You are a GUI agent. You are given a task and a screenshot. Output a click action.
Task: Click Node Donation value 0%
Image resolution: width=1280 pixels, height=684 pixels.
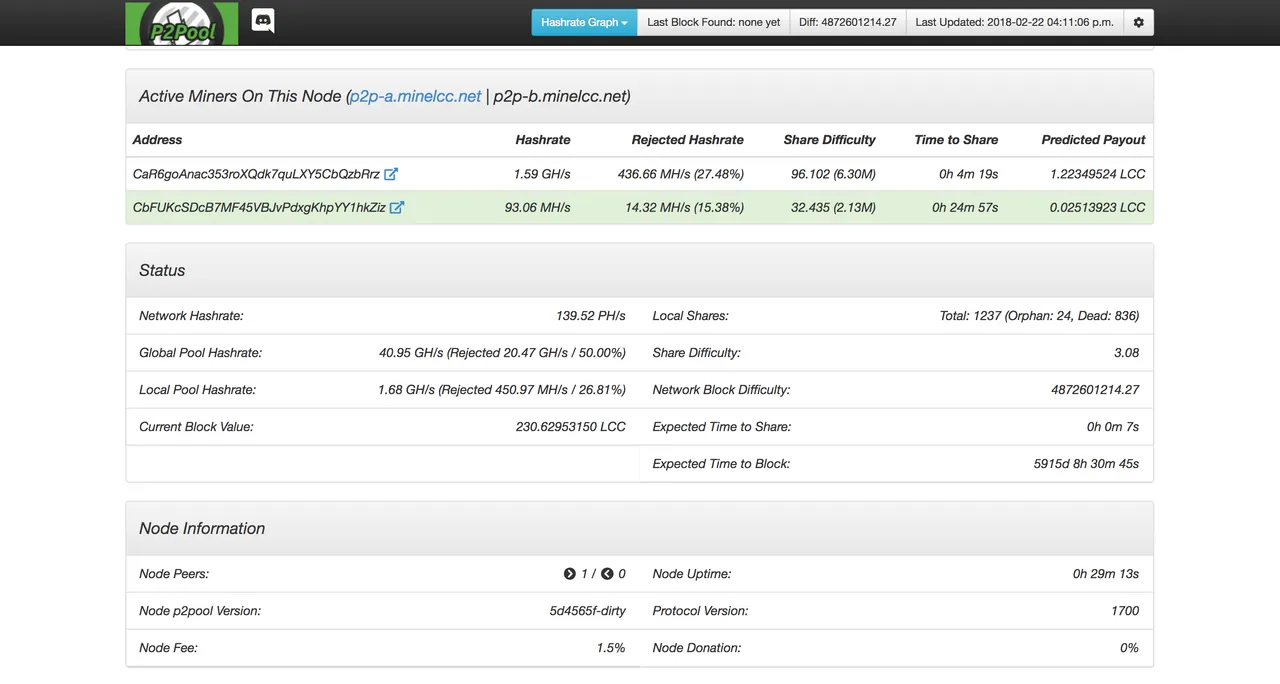coord(1129,648)
